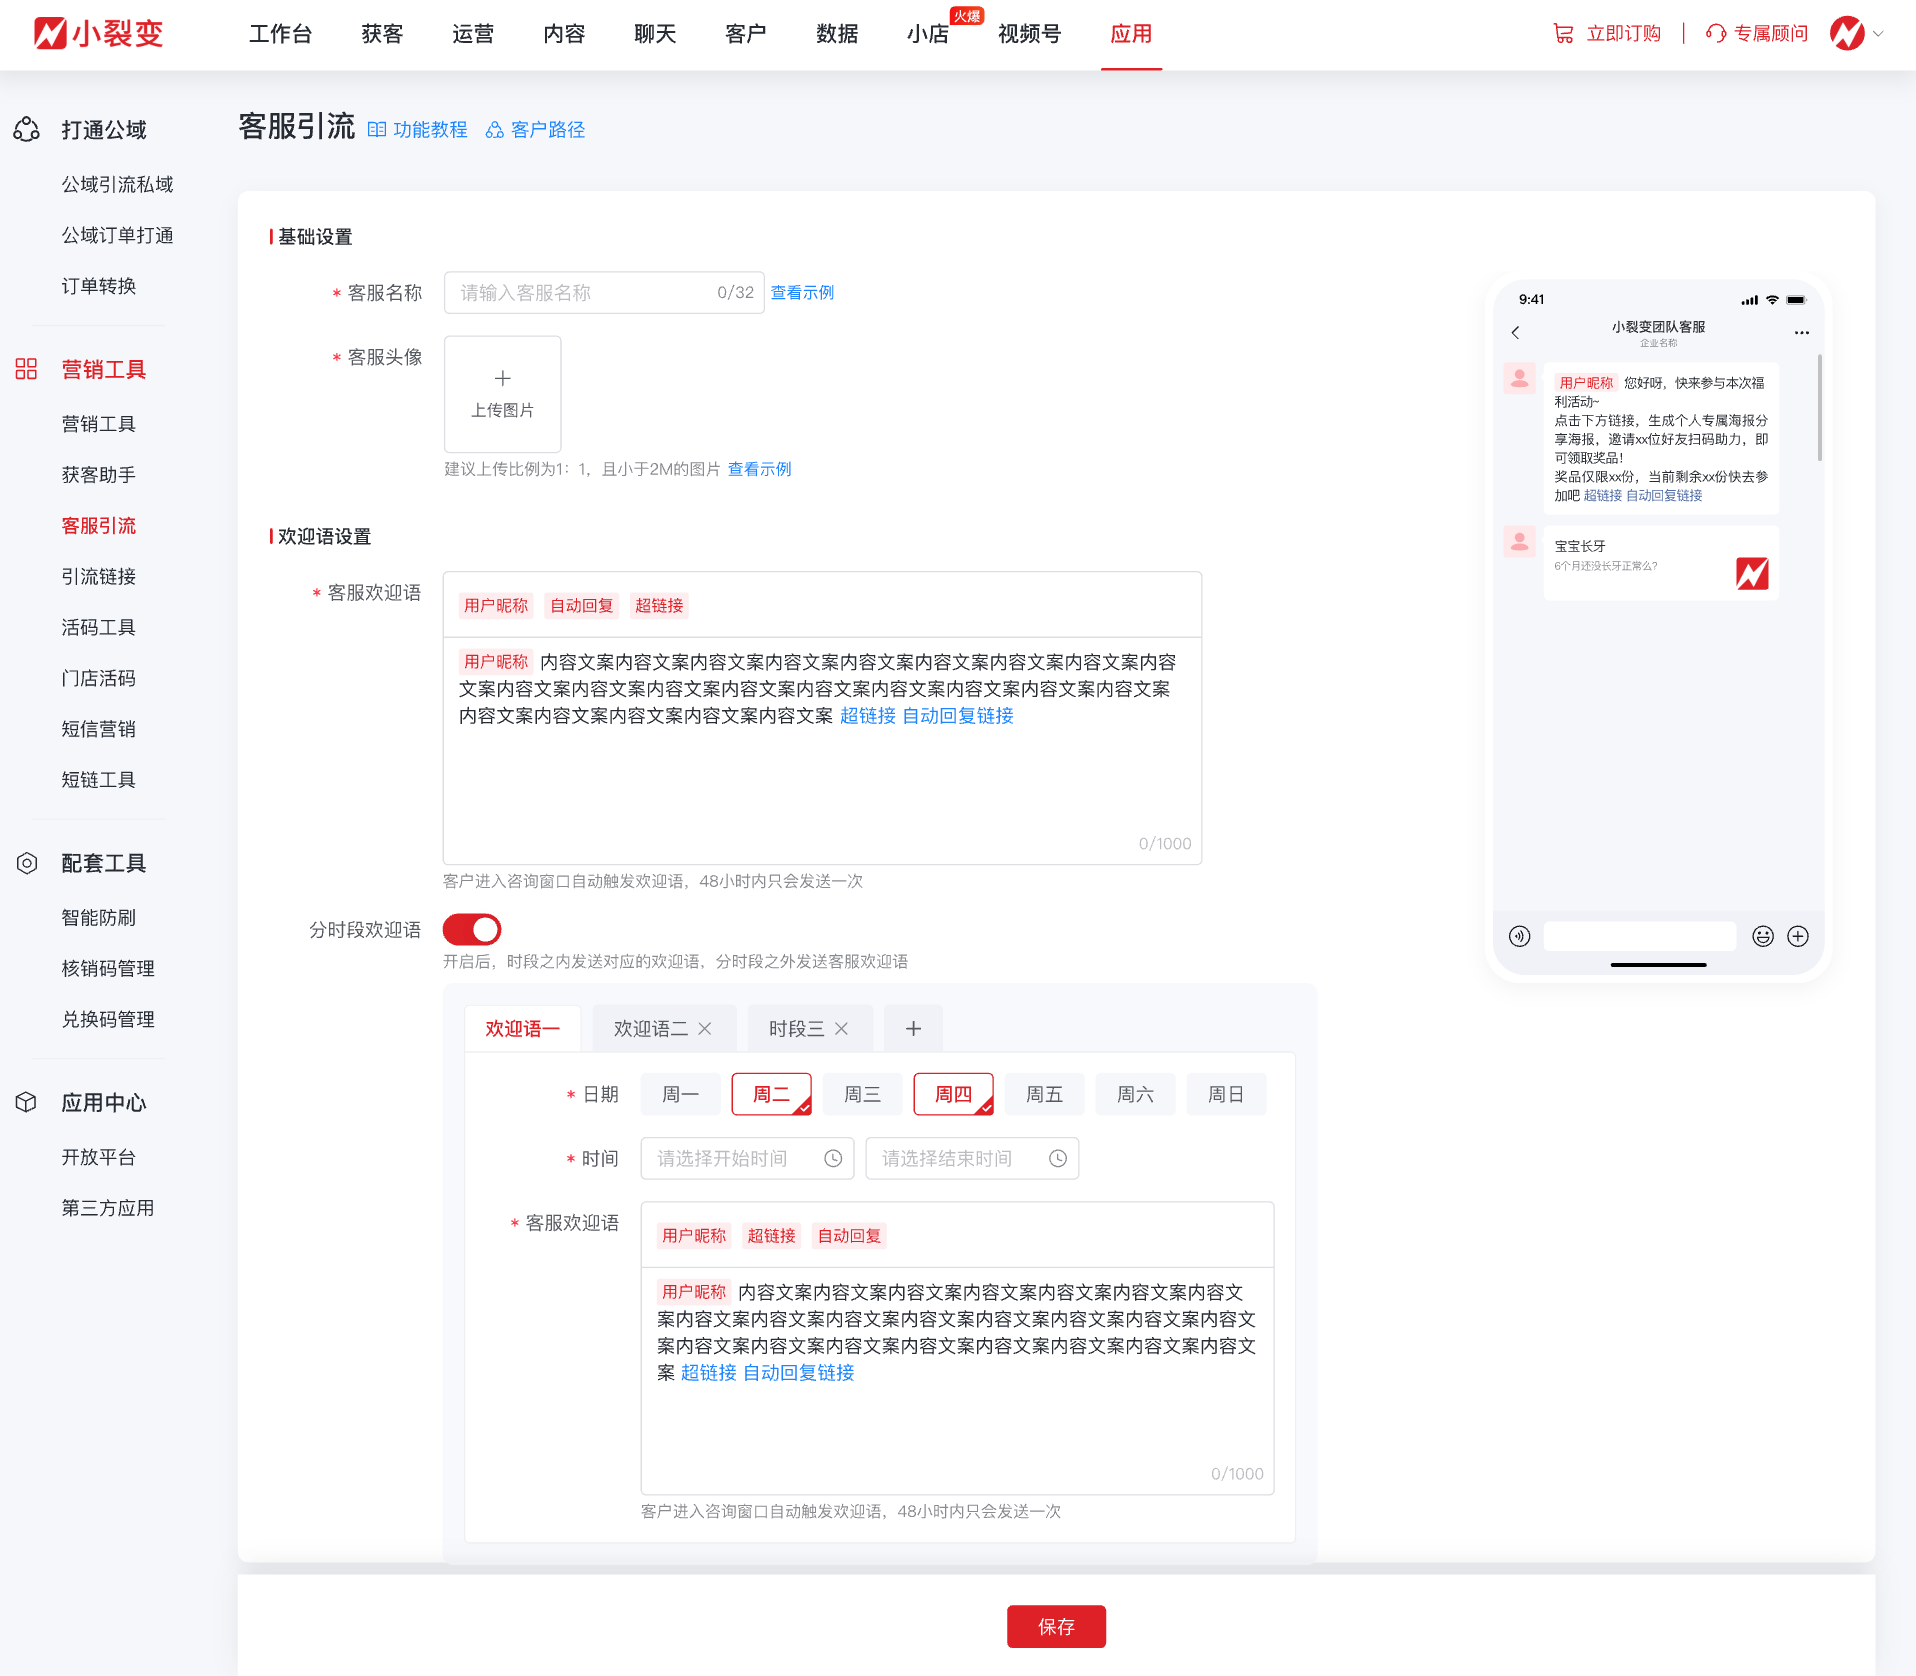Viewport: 1916px width, 1676px height.
Task: Deselect 周二 in the date options
Action: coord(771,1095)
